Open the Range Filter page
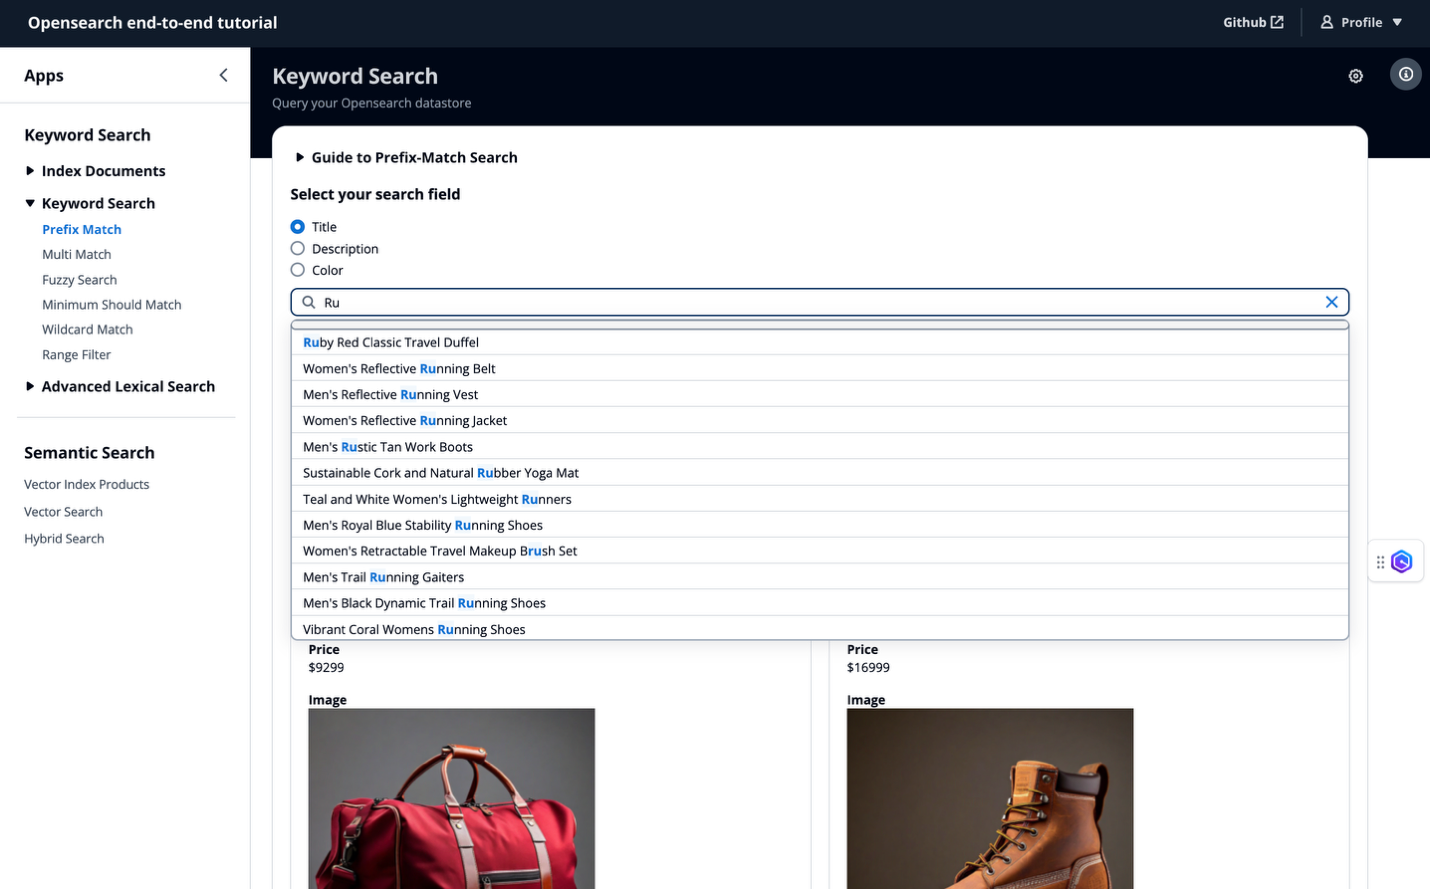The image size is (1430, 889). pyautogui.click(x=77, y=355)
